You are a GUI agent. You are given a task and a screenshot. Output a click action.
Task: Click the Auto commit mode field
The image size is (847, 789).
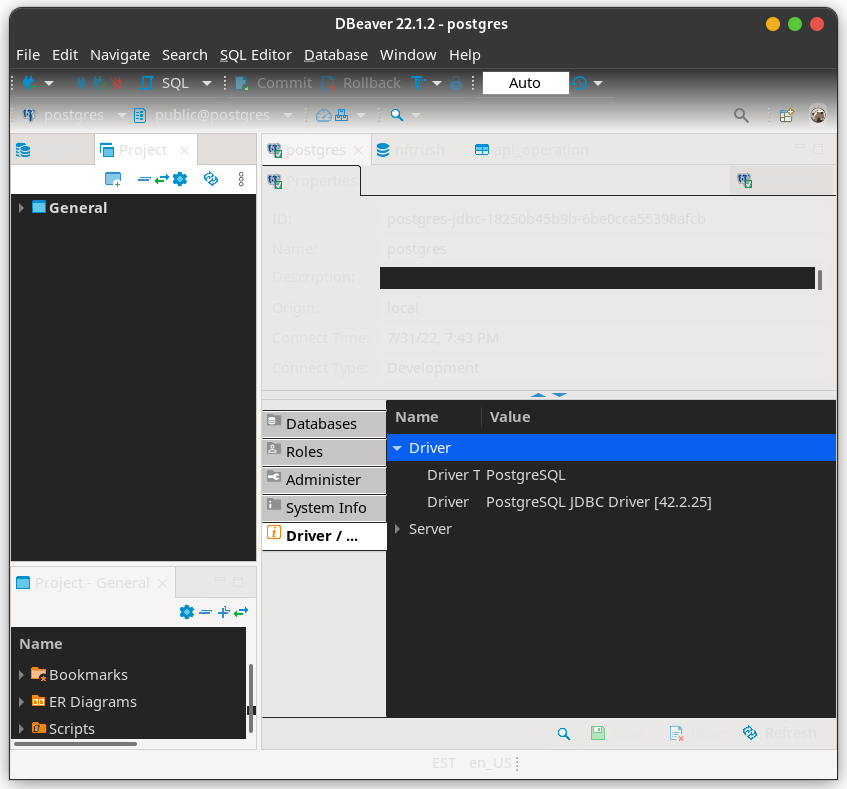[525, 83]
